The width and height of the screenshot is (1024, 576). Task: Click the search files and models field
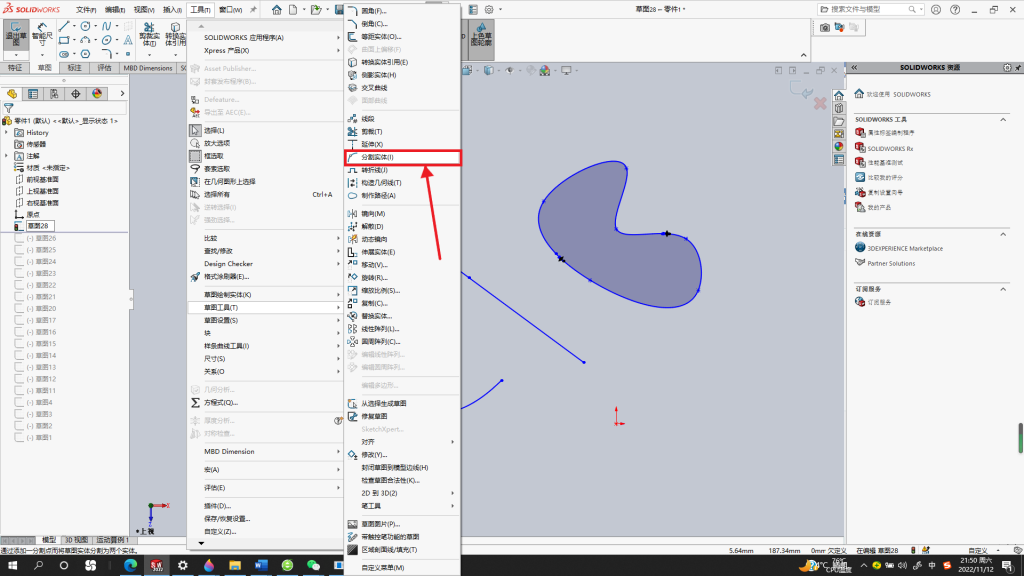(x=868, y=9)
